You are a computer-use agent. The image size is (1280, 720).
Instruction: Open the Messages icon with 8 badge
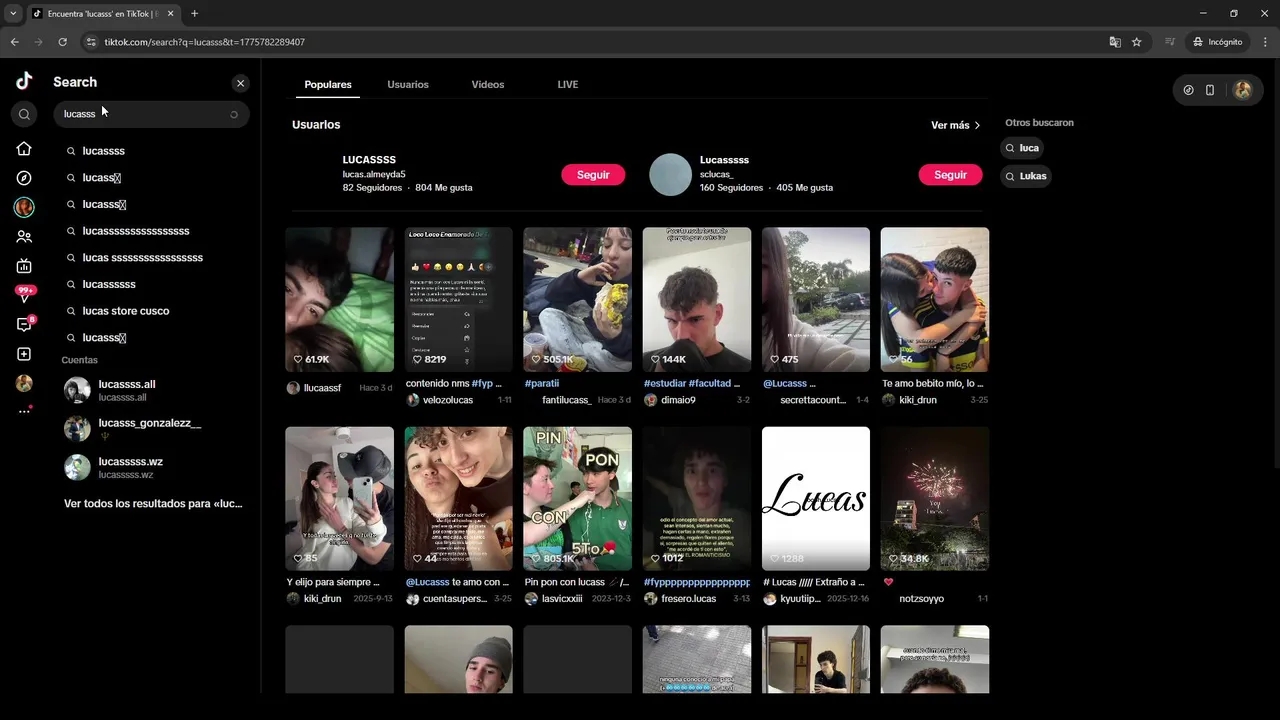pos(24,324)
